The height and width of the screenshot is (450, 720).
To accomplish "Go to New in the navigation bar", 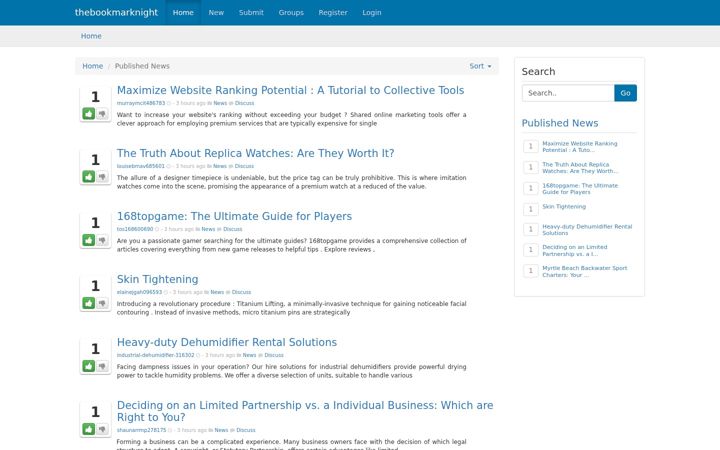I will [216, 12].
